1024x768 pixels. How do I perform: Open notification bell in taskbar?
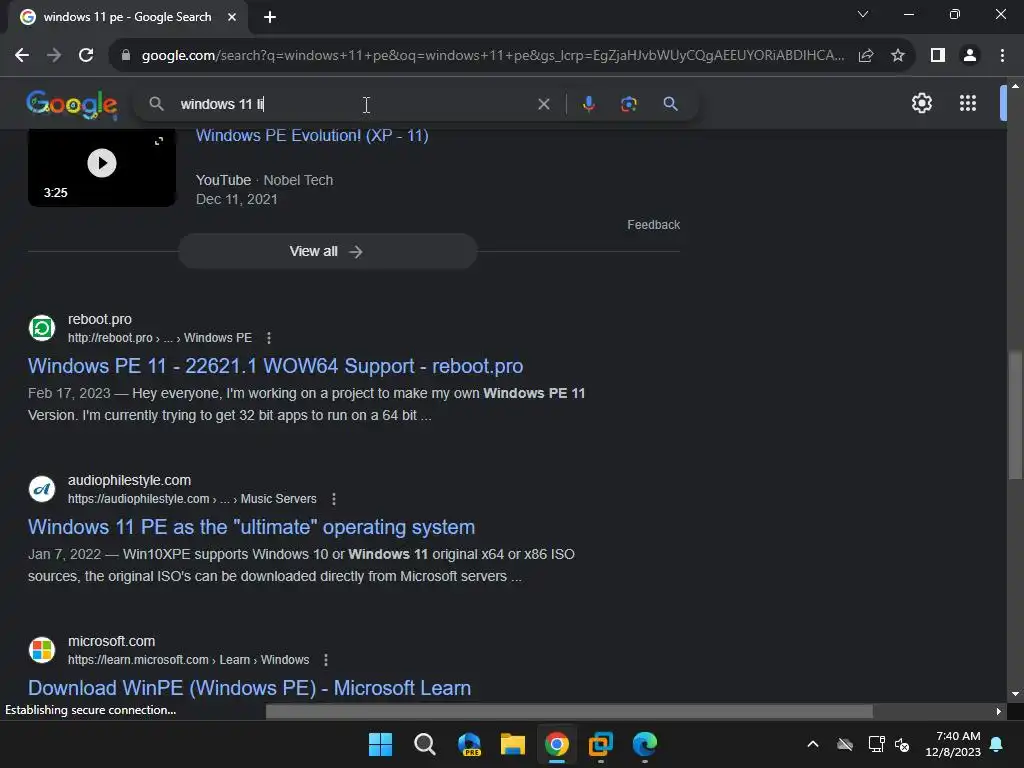click(996, 744)
